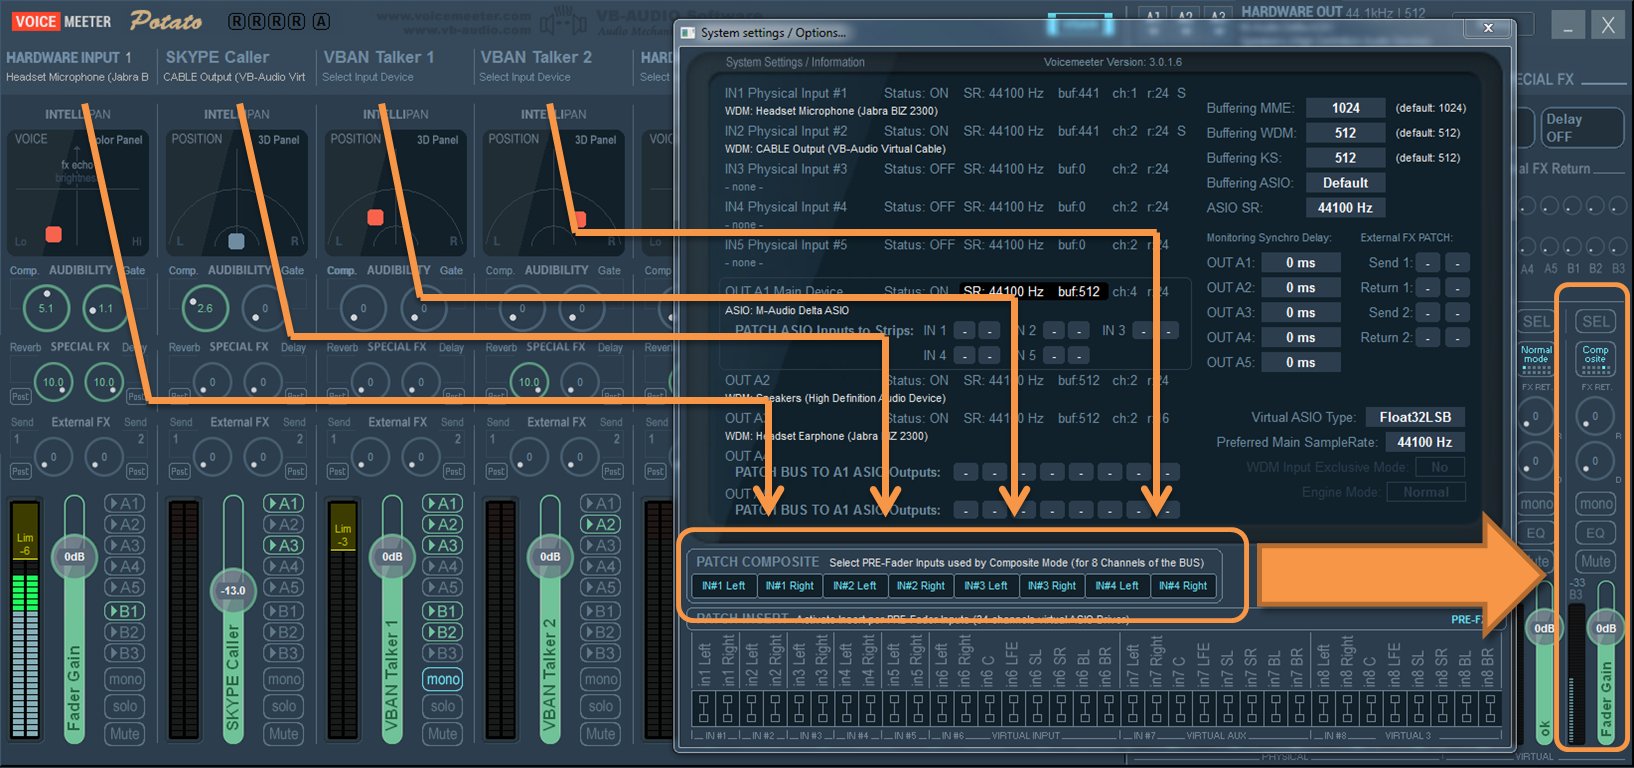The width and height of the screenshot is (1634, 768).
Task: Click the Color Panel pad on Hardware Input 1
Action: pyautogui.click(x=78, y=193)
